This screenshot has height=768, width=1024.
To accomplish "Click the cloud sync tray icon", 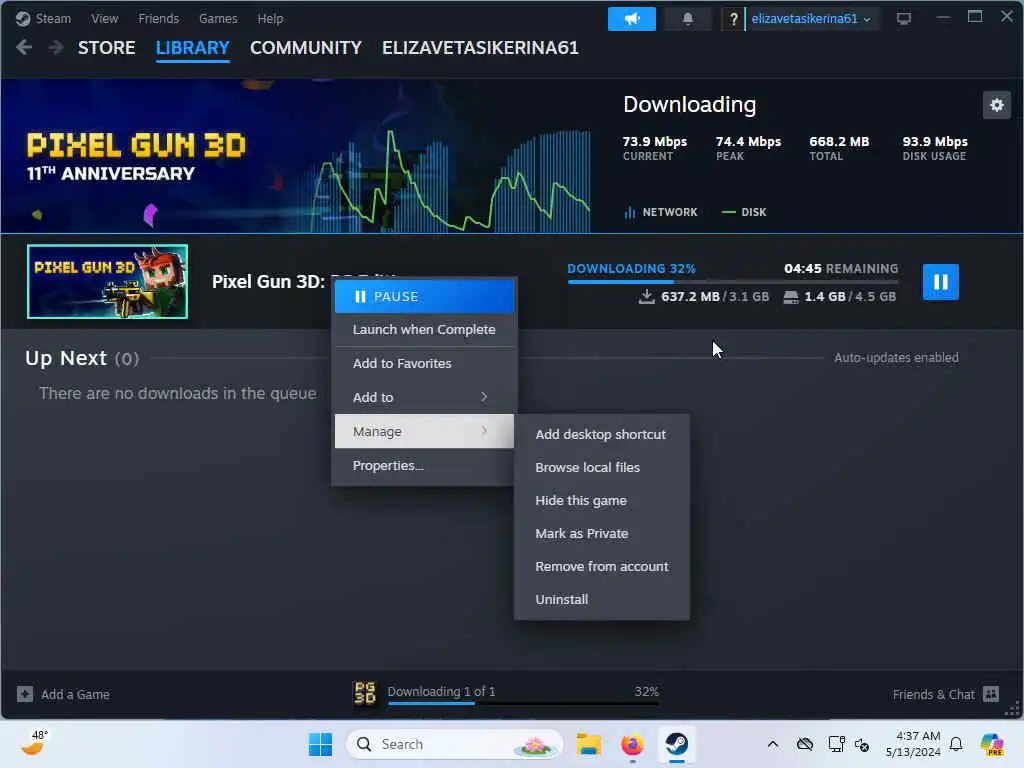I will click(805, 744).
